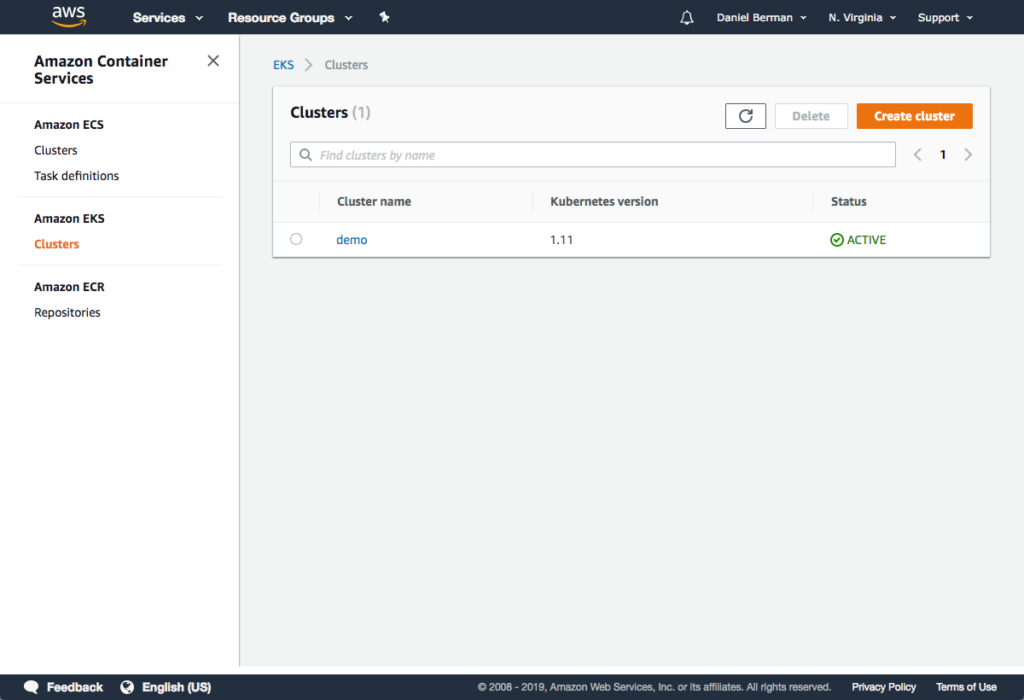
Task: Click the Amazon EKS sidebar heading
Action: (x=69, y=219)
